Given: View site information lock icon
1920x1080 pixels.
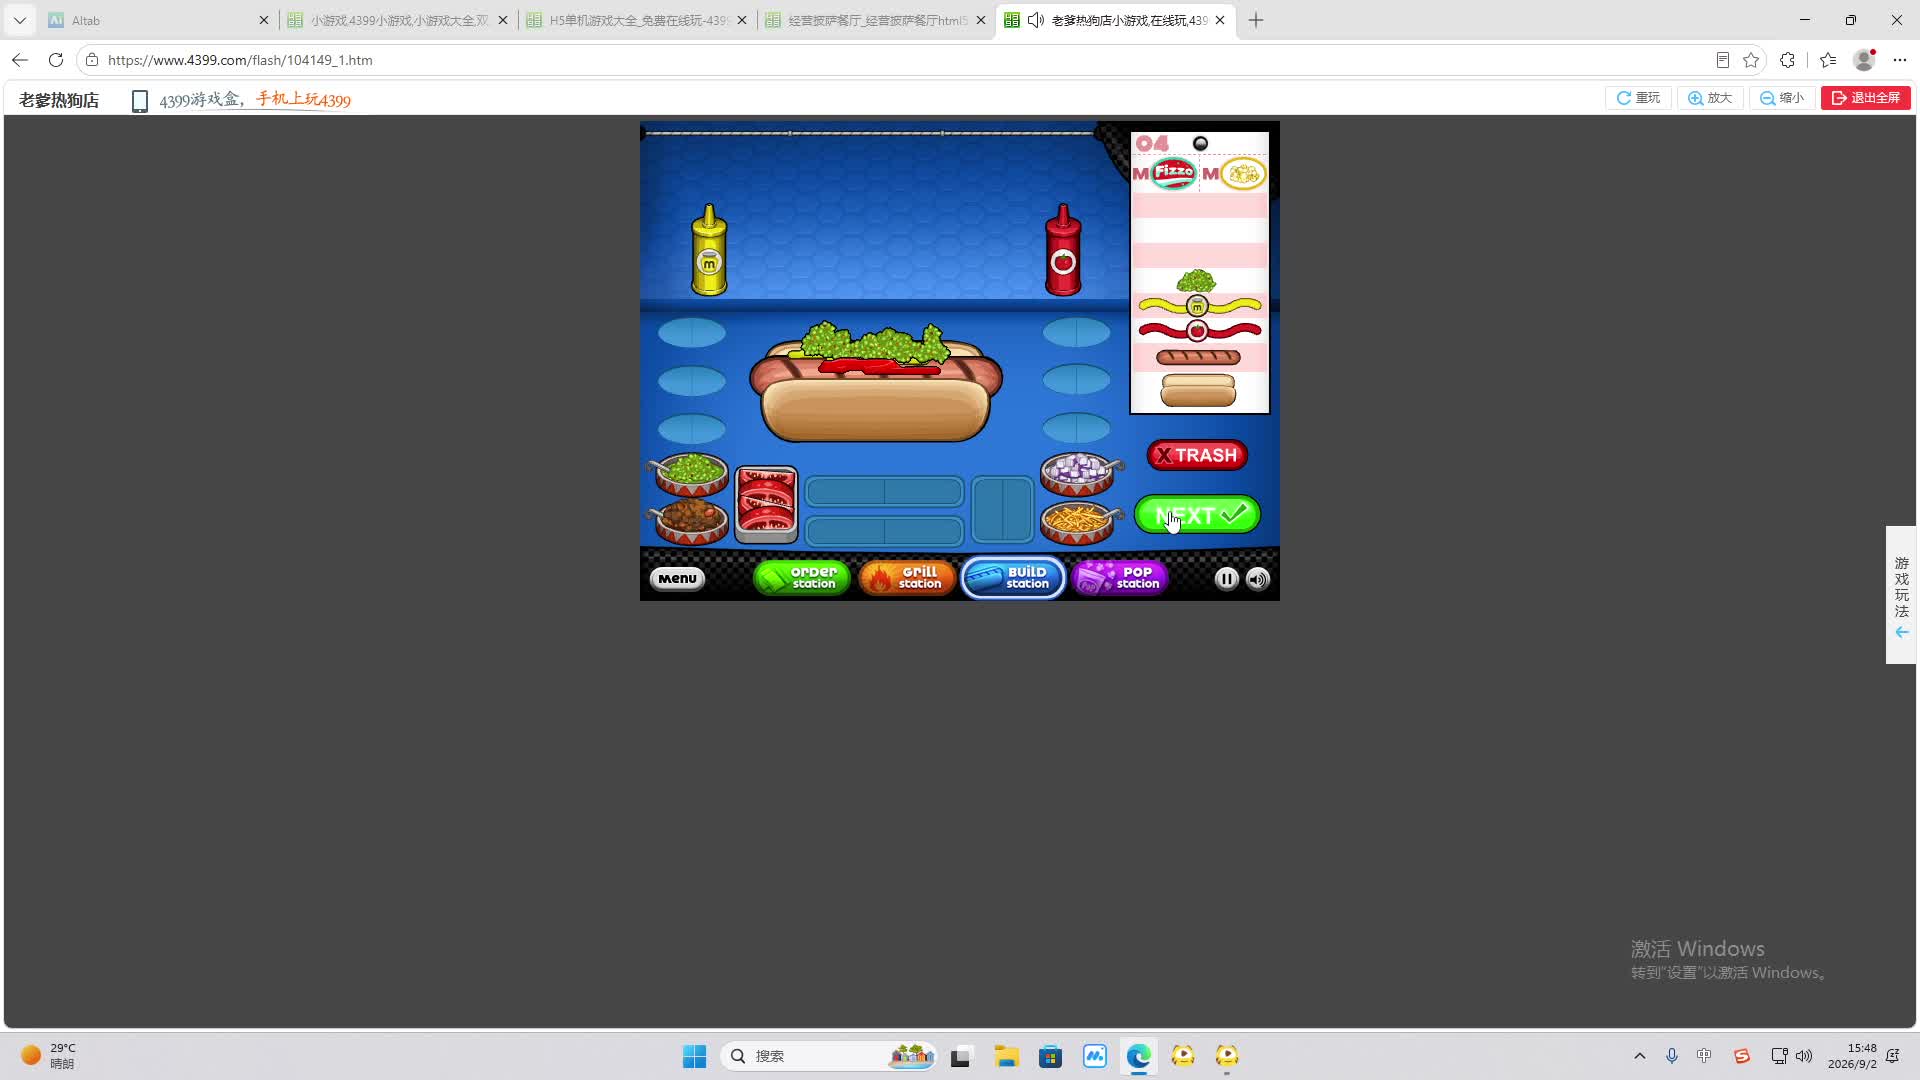Looking at the screenshot, I should click(x=92, y=60).
